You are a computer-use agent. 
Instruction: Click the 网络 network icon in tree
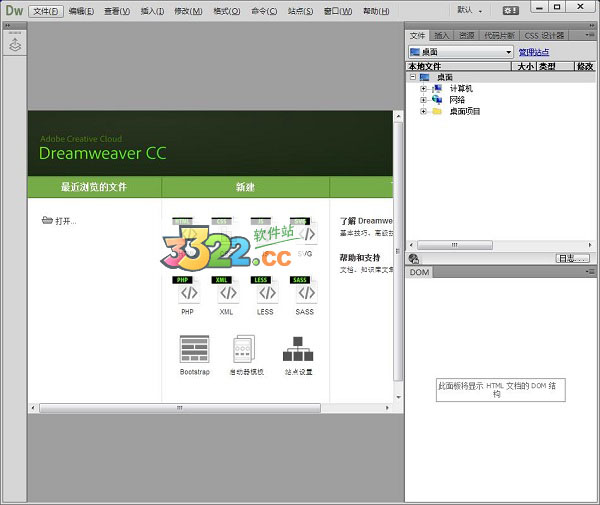click(437, 99)
